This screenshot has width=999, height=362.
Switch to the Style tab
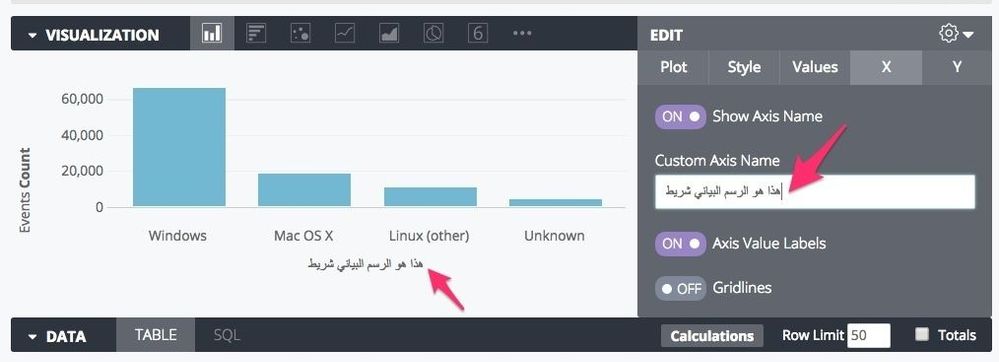744,68
